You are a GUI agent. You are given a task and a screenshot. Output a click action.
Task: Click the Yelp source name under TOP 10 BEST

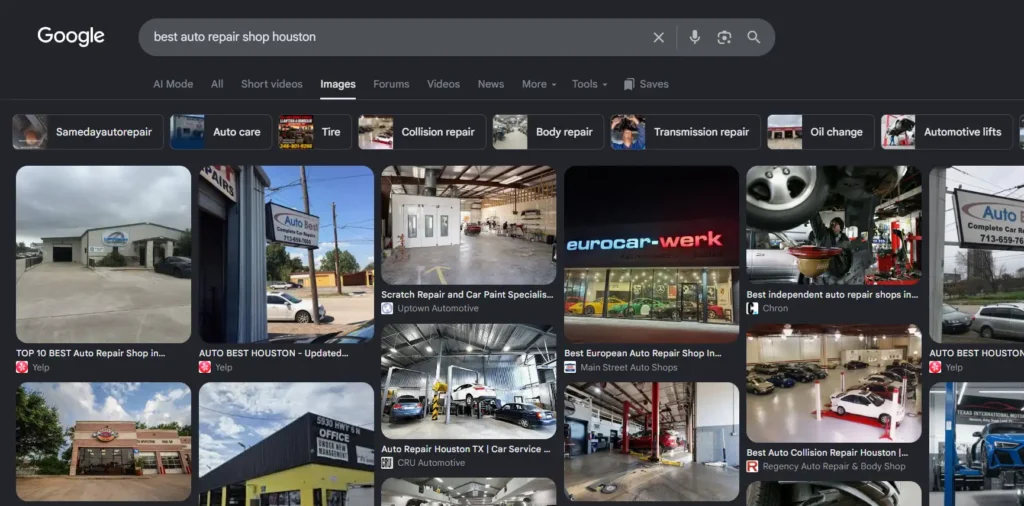40,368
